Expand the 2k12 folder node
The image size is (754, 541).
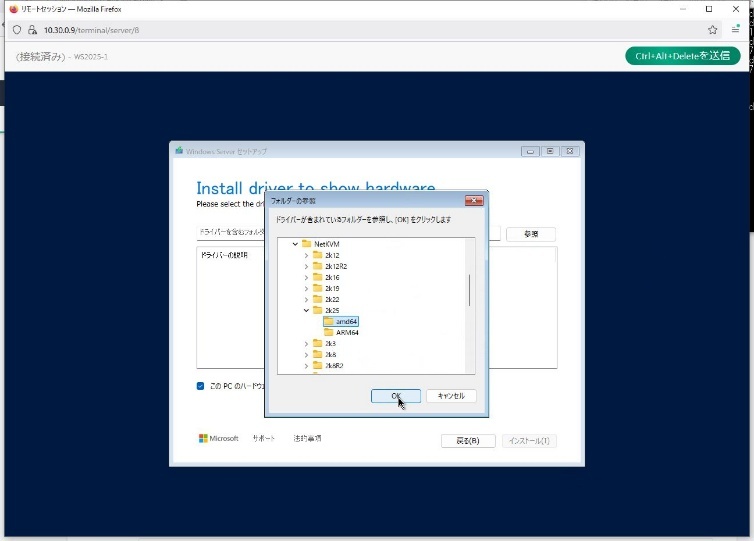[306, 255]
